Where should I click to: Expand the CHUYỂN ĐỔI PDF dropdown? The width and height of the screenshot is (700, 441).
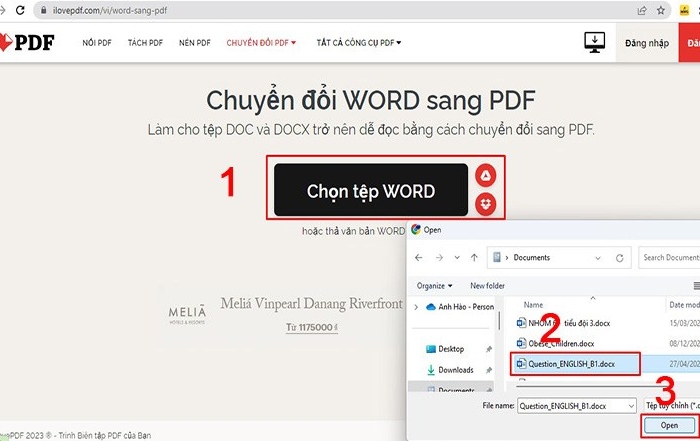pyautogui.click(x=261, y=43)
